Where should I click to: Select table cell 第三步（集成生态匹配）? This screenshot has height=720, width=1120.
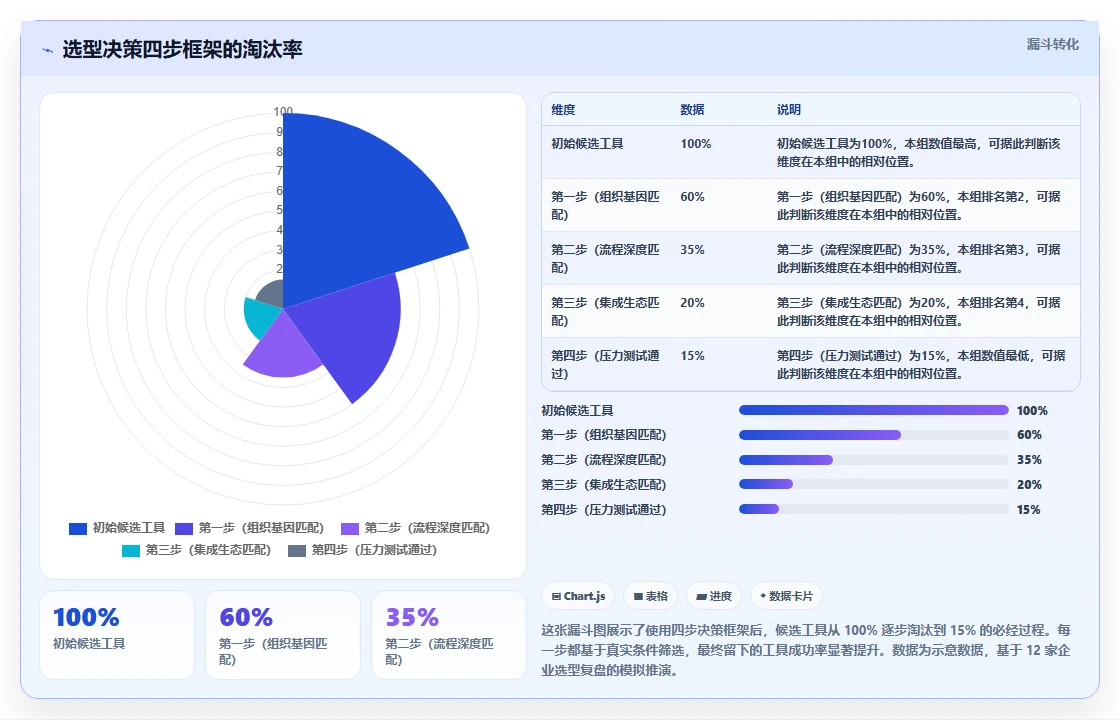point(606,311)
